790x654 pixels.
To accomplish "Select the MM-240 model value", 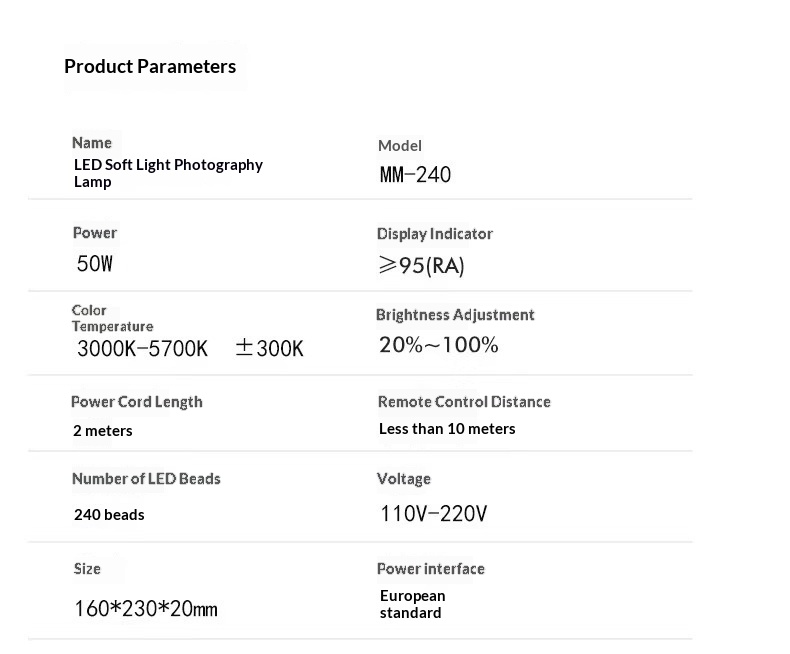I will 415,175.
